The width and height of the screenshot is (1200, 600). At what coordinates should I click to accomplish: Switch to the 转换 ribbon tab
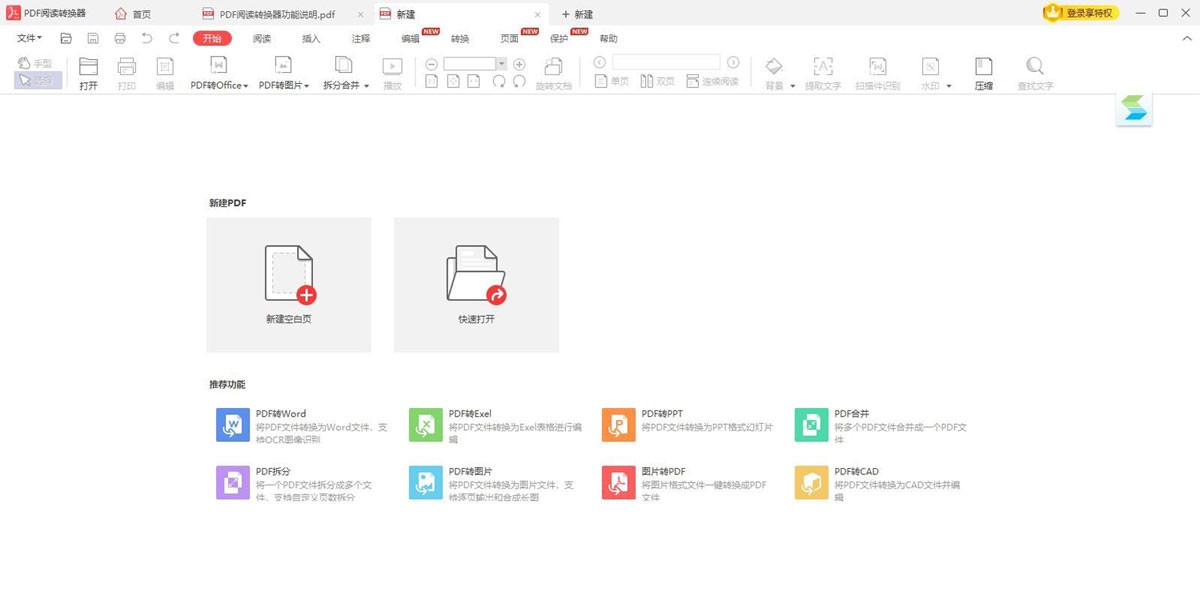462,38
